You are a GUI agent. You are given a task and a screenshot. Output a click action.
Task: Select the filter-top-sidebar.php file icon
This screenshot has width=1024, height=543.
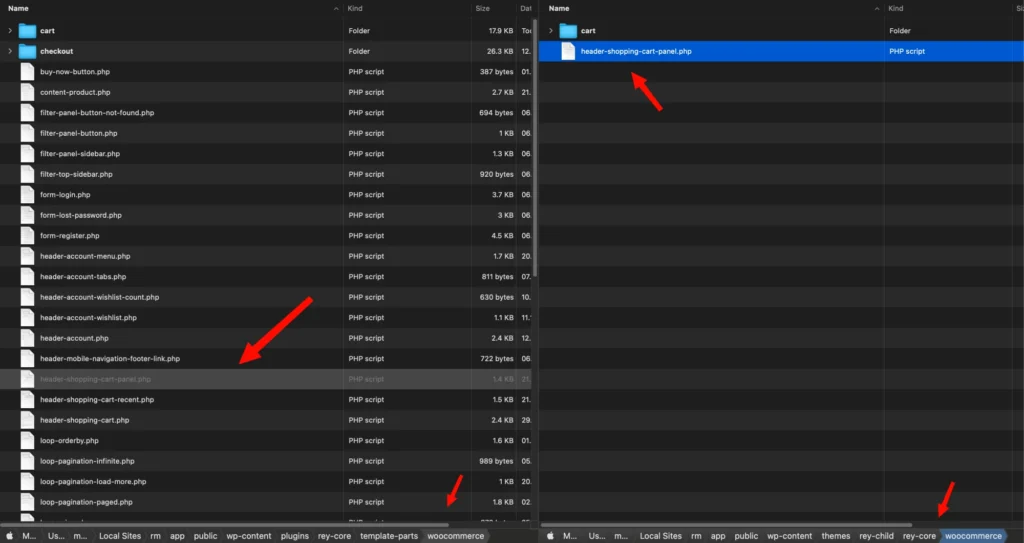click(x=27, y=174)
